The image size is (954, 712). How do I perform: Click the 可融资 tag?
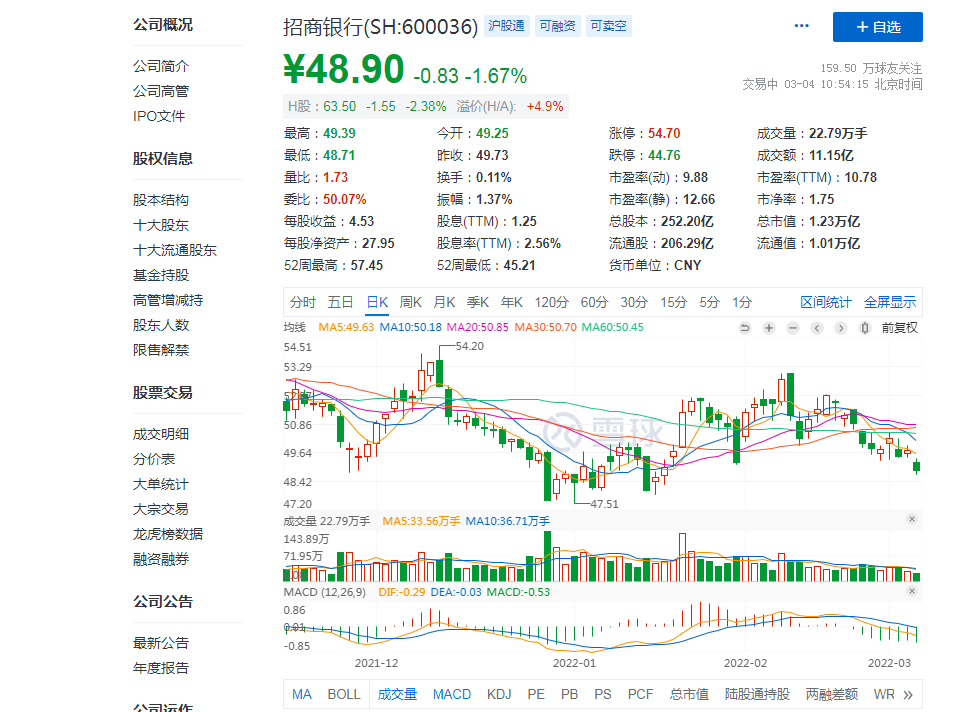557,26
